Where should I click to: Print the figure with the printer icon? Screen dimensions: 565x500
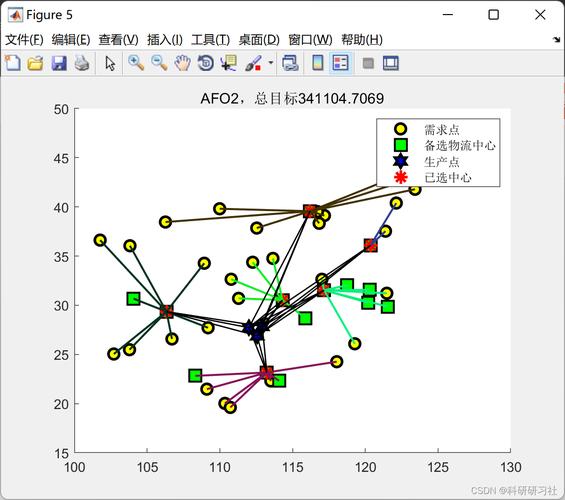[82, 63]
